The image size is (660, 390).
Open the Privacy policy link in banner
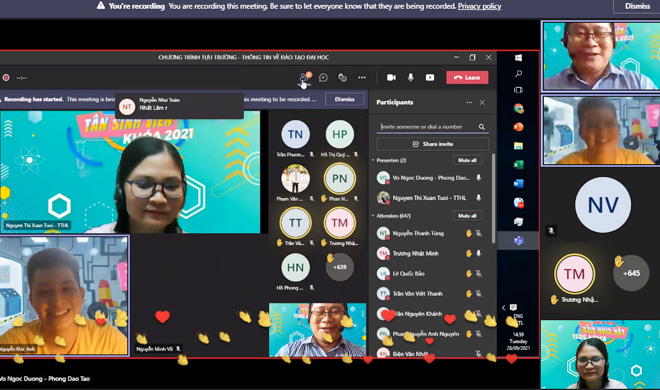click(479, 6)
